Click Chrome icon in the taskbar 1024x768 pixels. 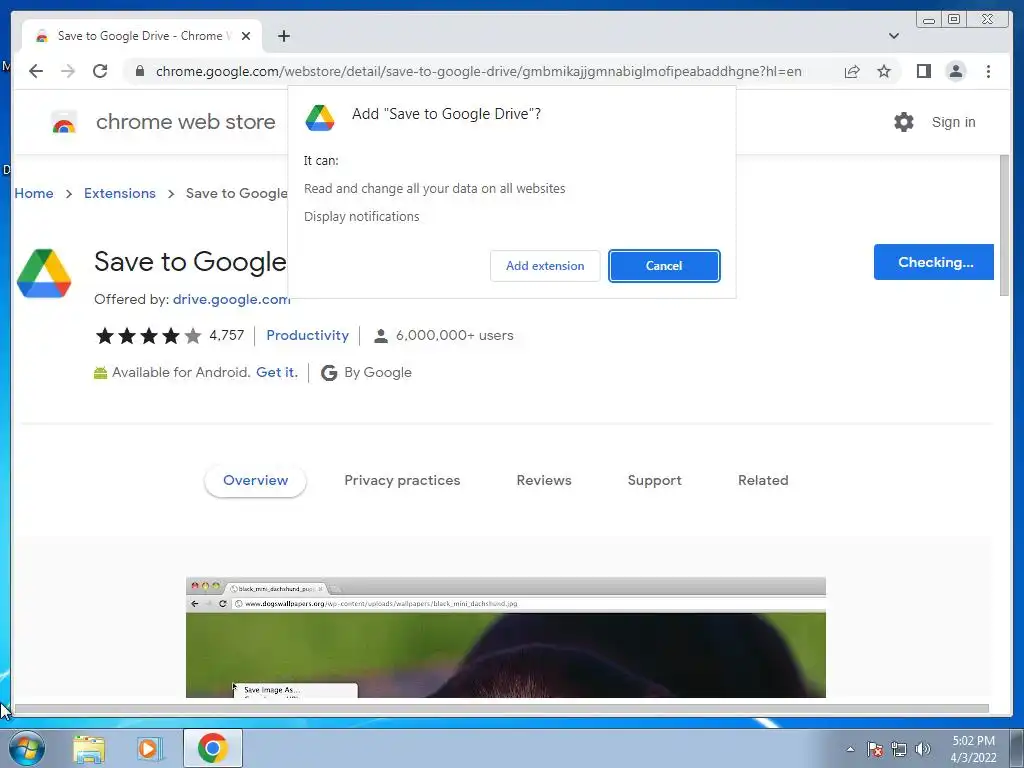[x=212, y=748]
